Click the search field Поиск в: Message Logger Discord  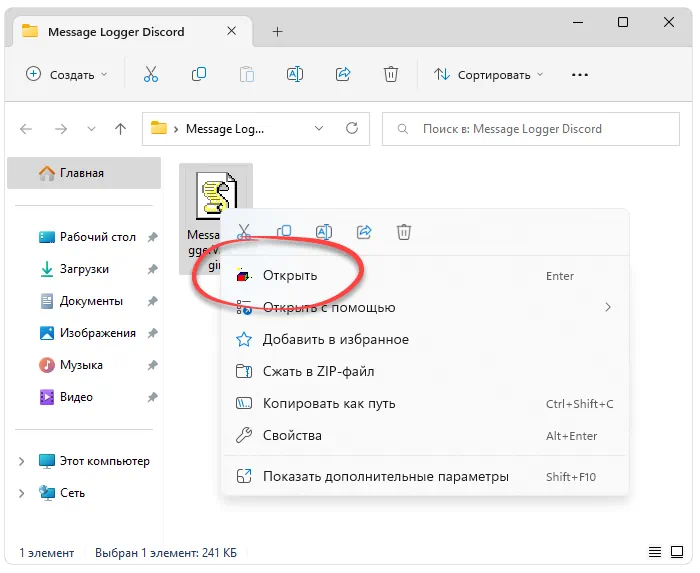[x=531, y=129]
